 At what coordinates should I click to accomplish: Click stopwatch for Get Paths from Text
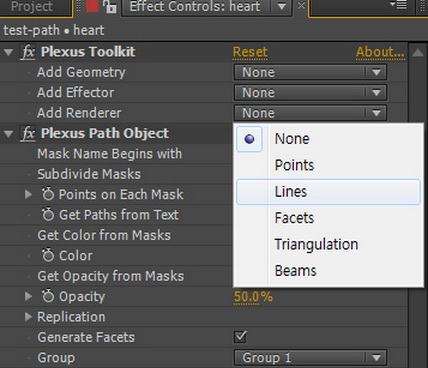[48, 214]
